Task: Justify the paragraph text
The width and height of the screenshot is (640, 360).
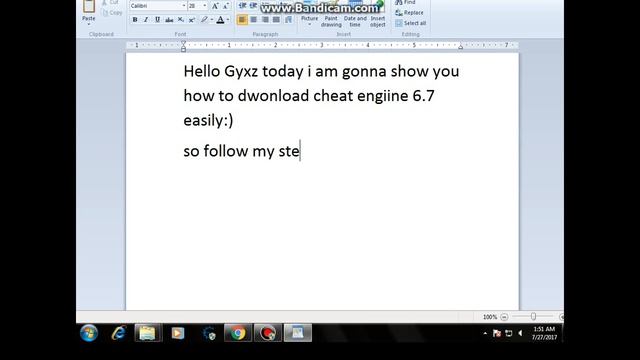Action: [276, 20]
